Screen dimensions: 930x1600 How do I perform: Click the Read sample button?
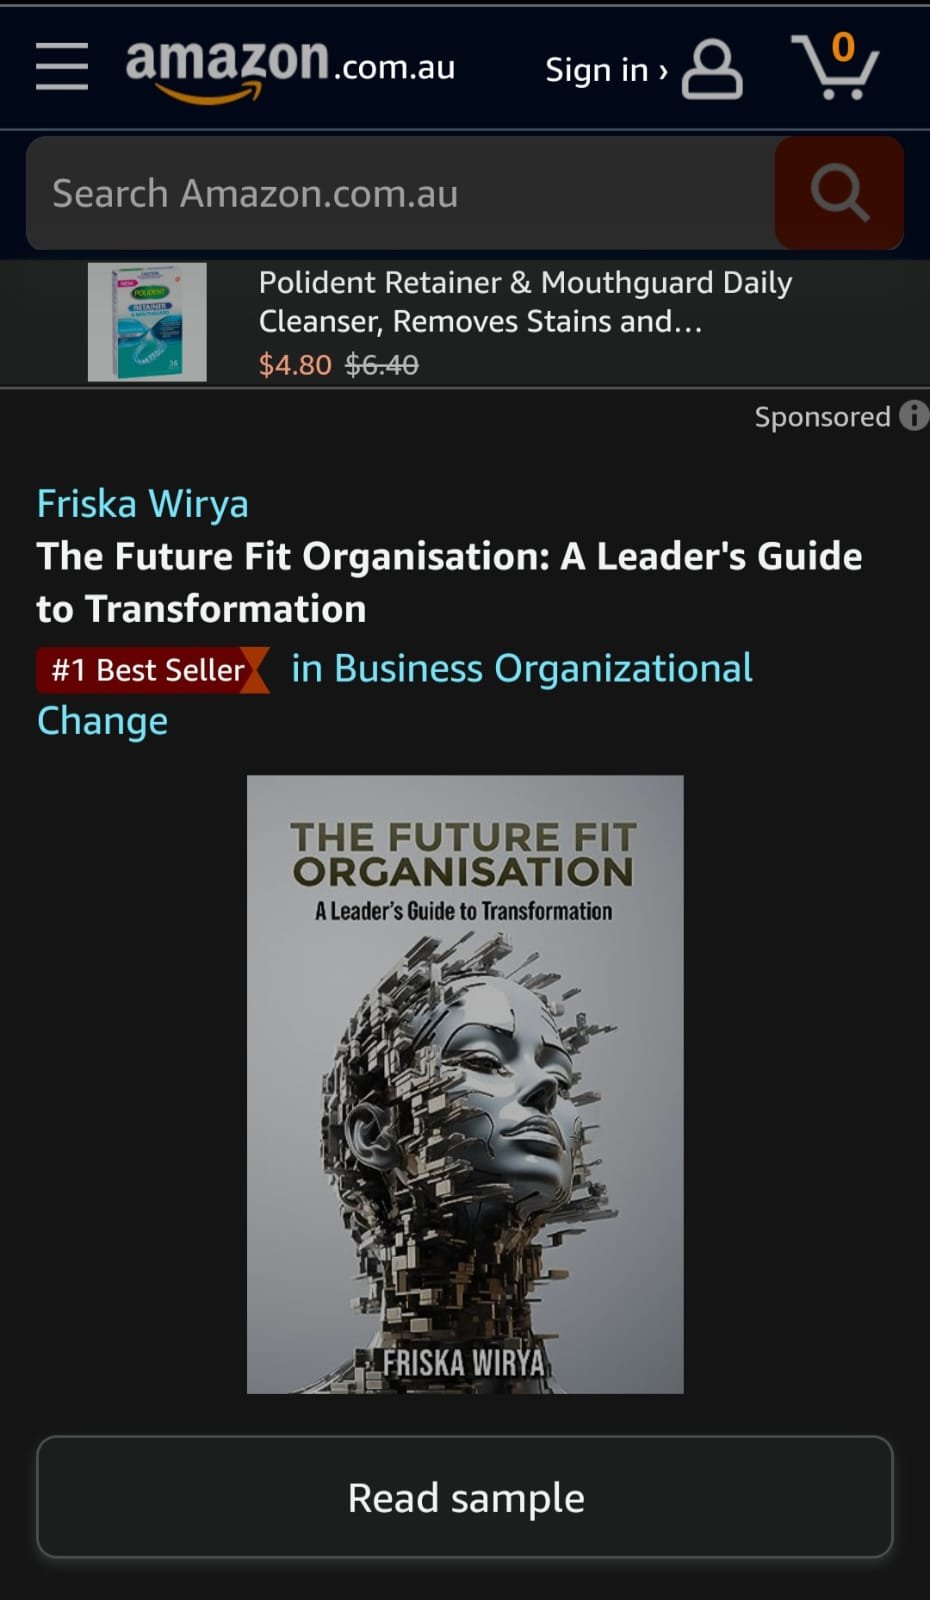(x=465, y=1497)
